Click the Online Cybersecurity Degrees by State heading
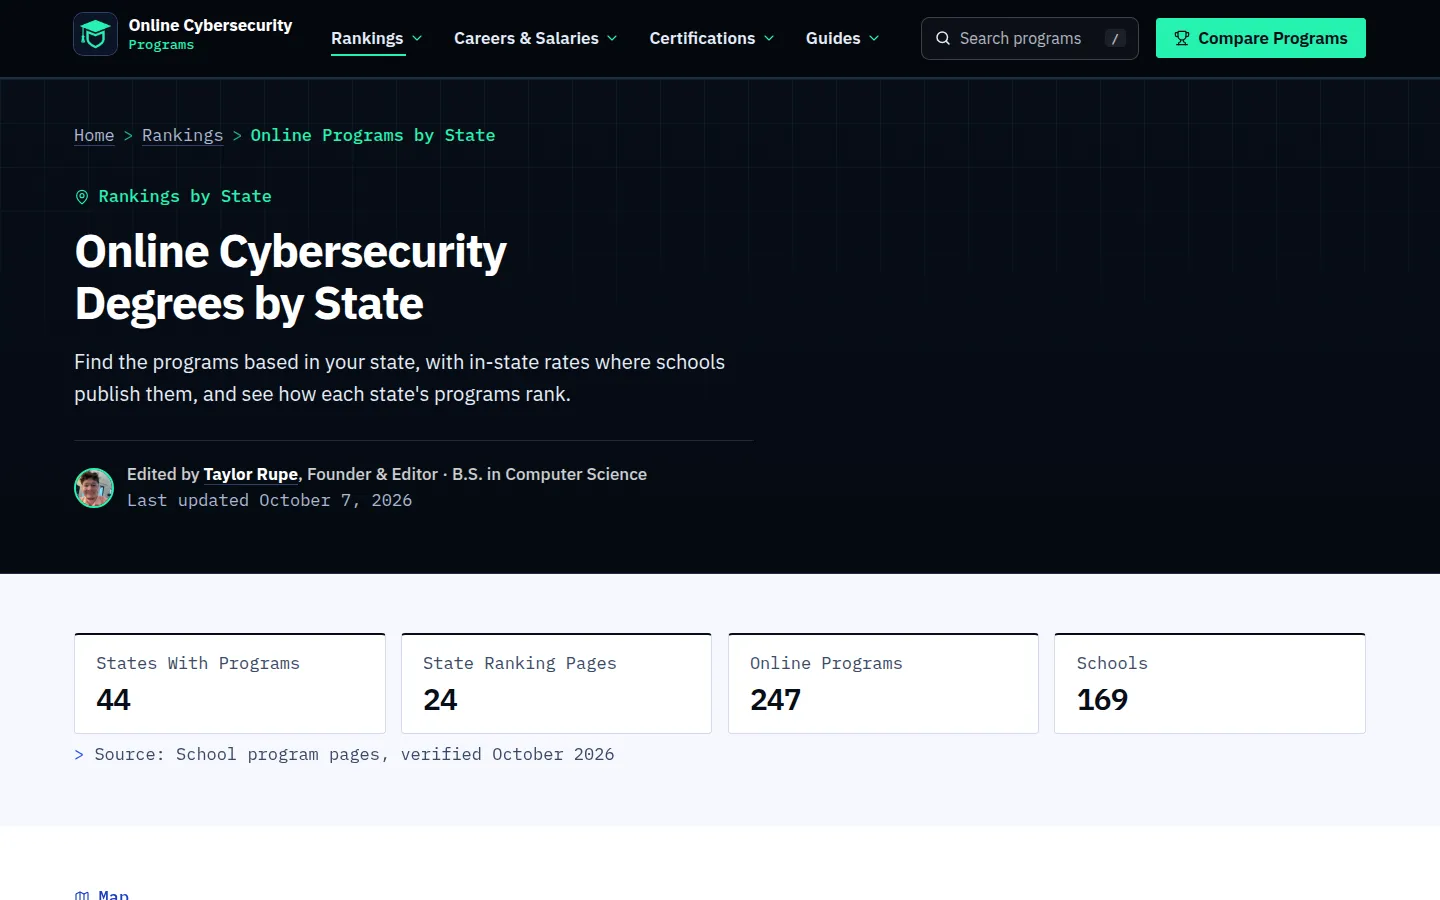Image resolution: width=1440 pixels, height=900 pixels. 291,277
